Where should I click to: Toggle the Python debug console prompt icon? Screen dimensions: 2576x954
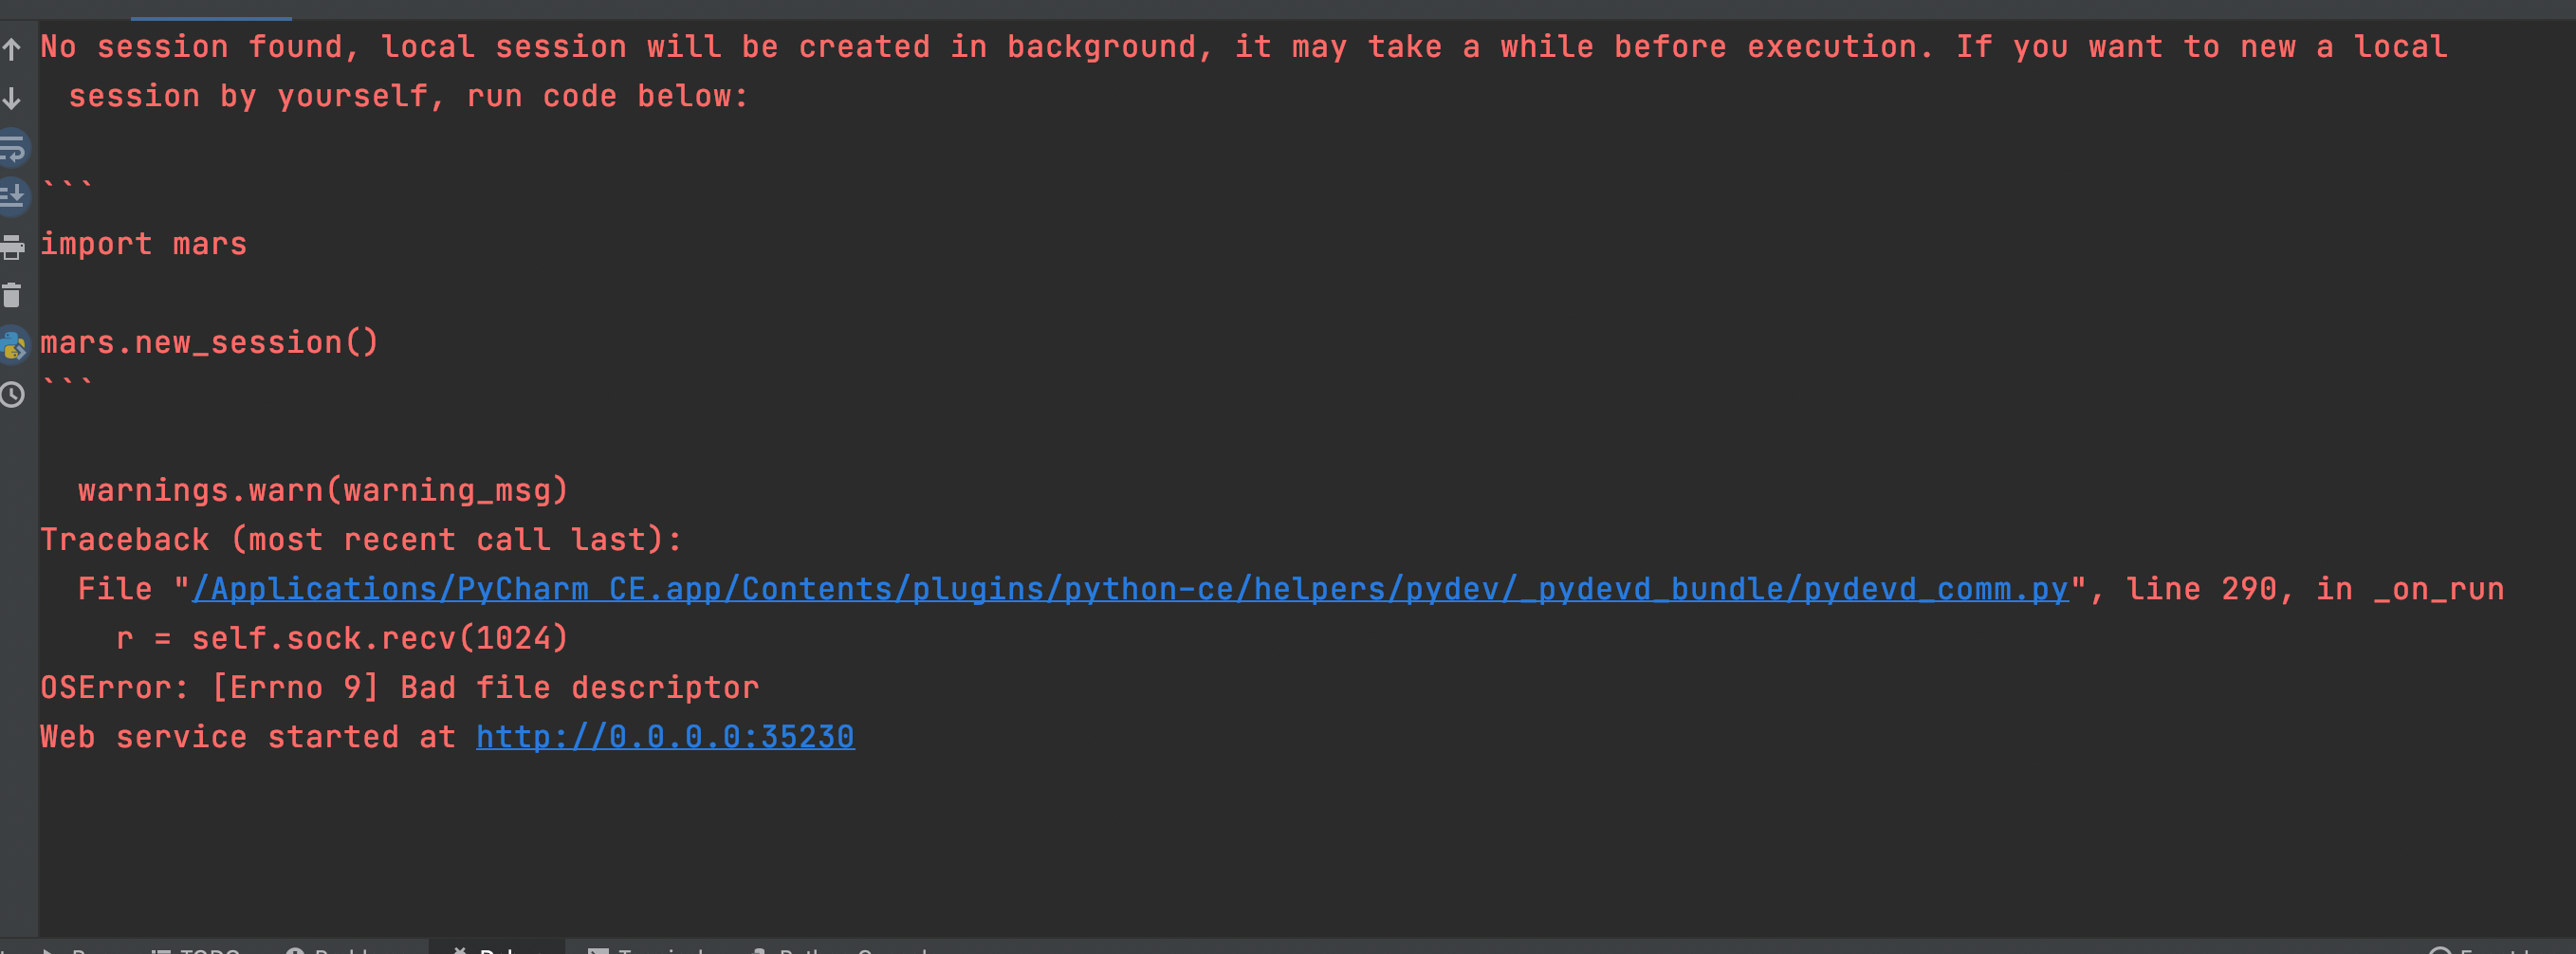[13, 346]
